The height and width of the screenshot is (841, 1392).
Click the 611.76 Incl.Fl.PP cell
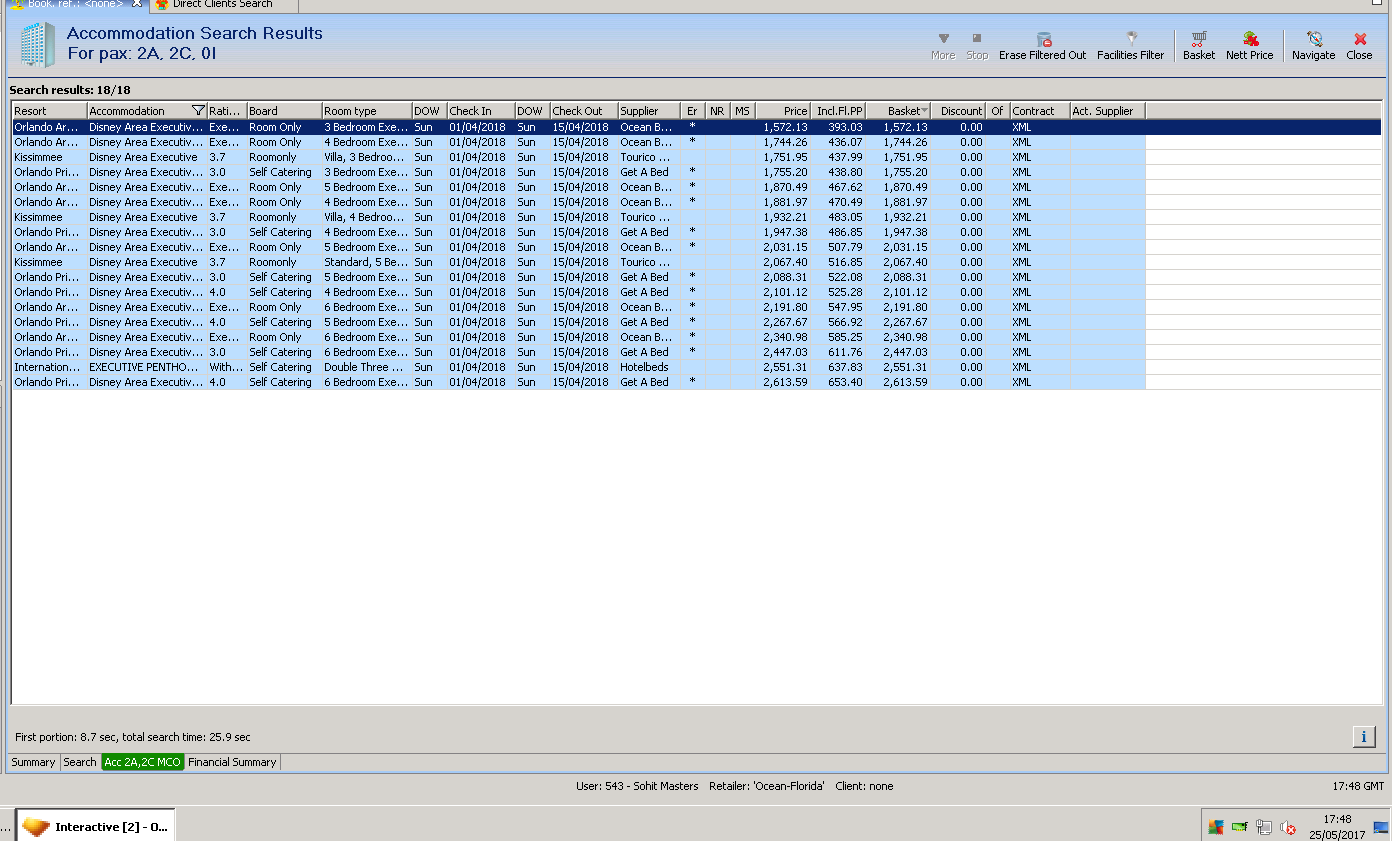coord(838,352)
